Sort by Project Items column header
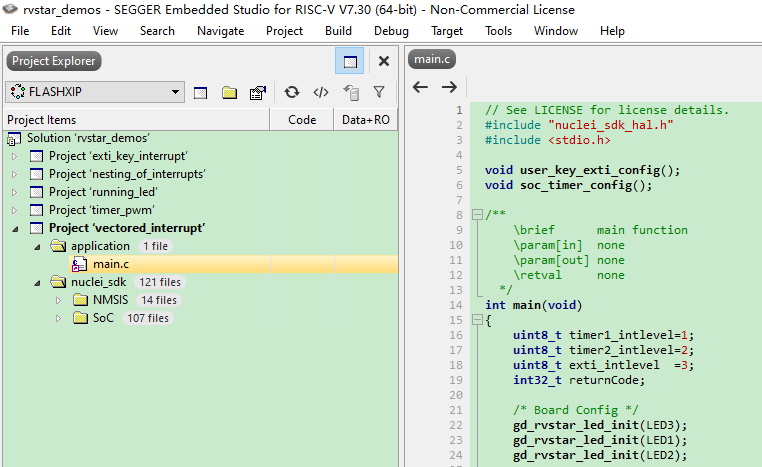The width and height of the screenshot is (762, 467). point(137,120)
